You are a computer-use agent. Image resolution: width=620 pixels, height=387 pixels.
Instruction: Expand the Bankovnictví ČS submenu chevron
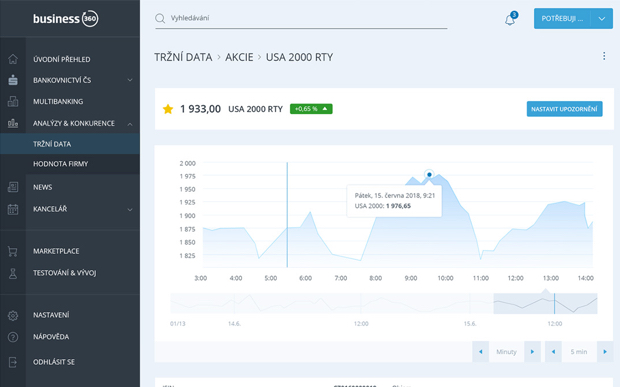(130, 80)
